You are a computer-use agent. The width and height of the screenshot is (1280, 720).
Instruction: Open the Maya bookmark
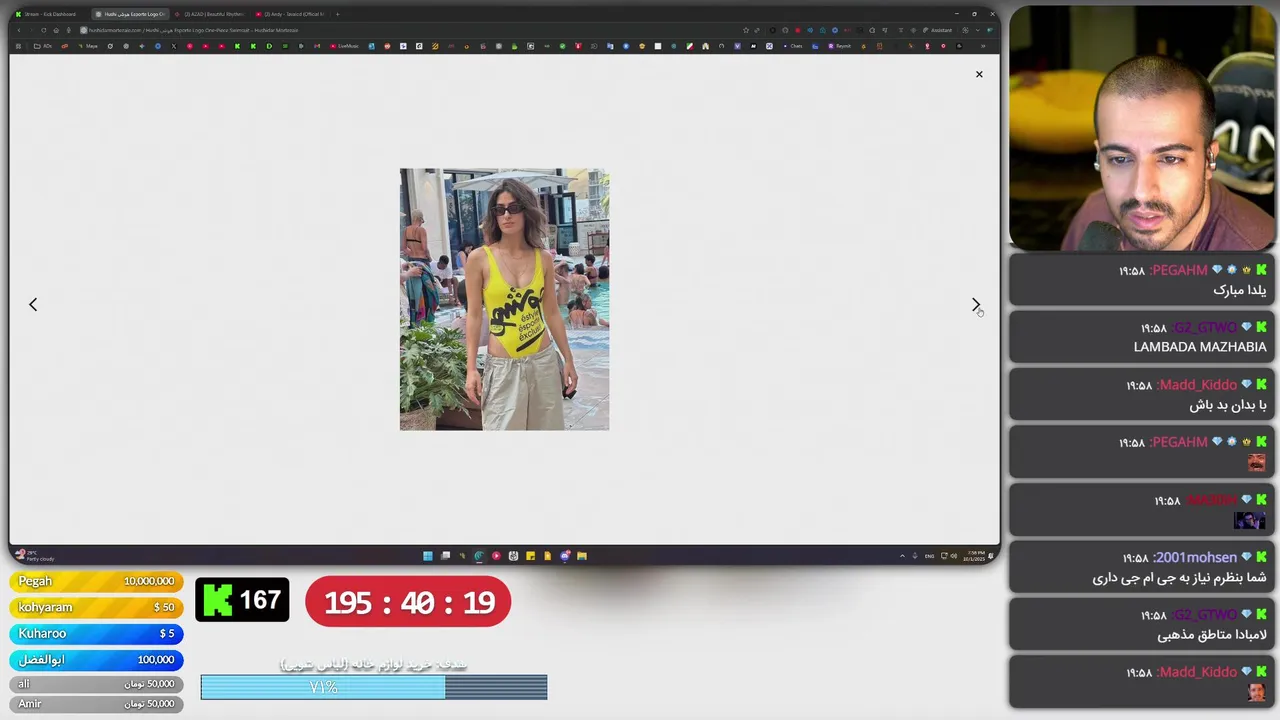tap(88, 46)
